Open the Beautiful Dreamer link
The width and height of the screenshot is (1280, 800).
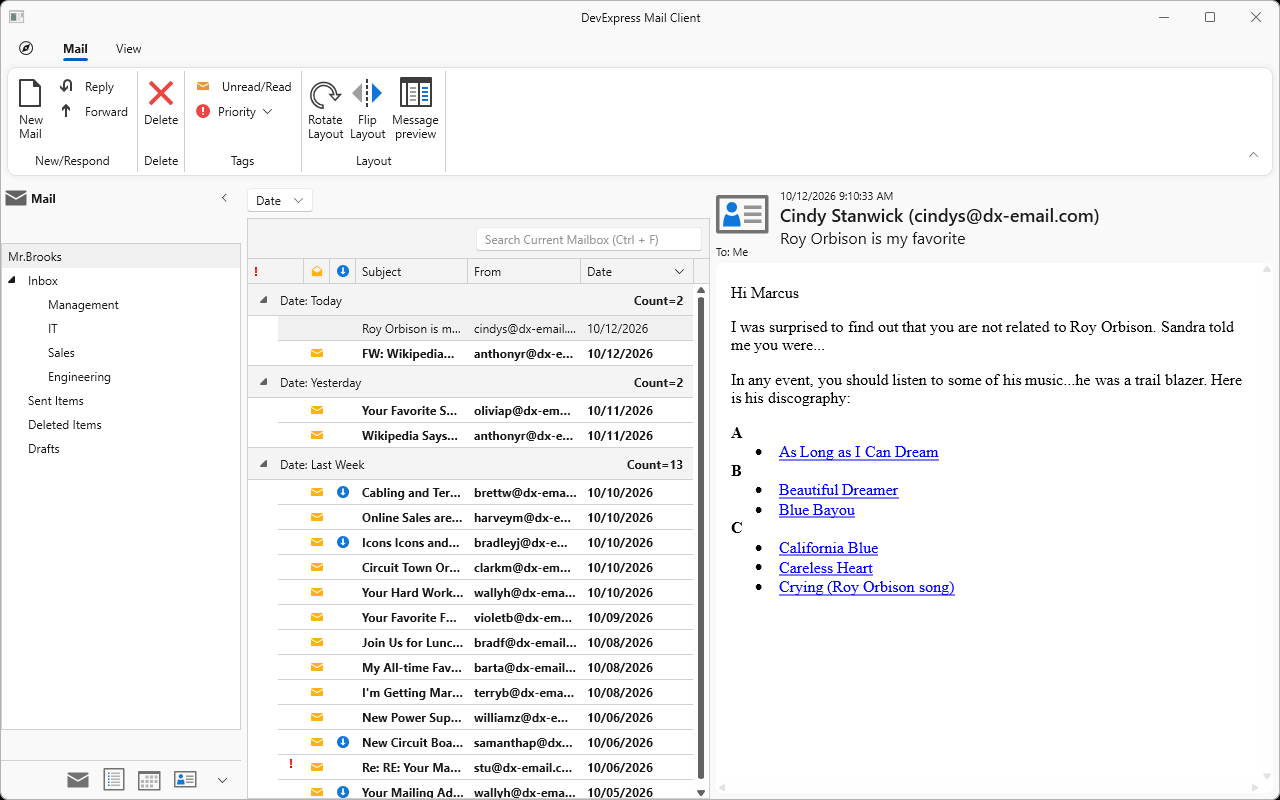[838, 490]
